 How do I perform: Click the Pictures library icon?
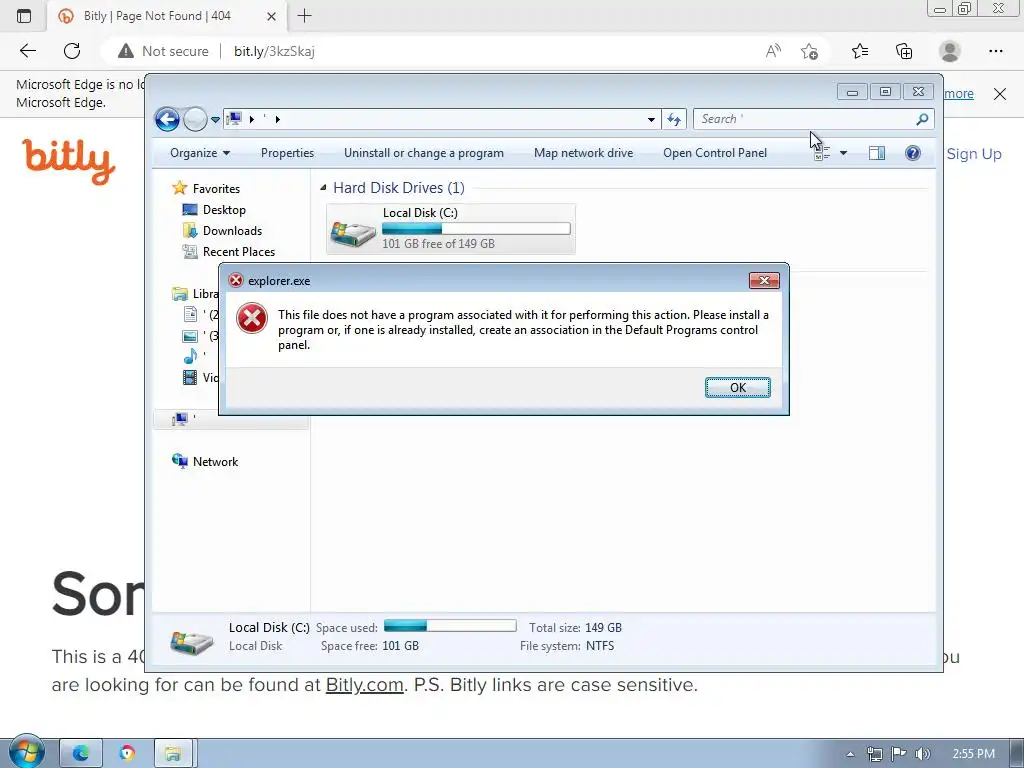(190, 336)
